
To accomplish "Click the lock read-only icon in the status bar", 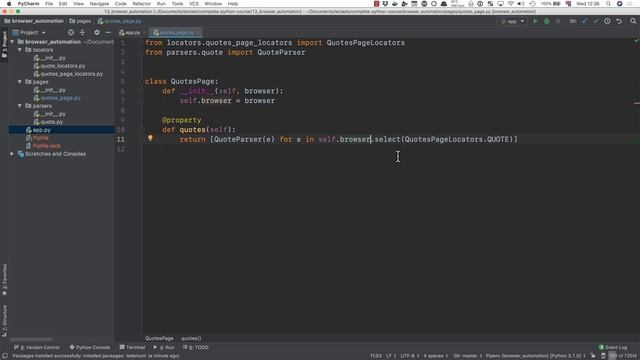I will tap(593, 356).
